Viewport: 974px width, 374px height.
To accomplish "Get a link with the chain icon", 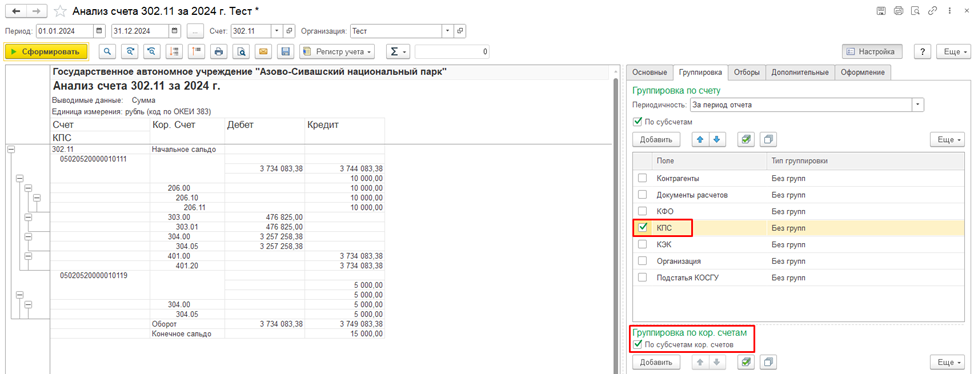I will [x=932, y=11].
